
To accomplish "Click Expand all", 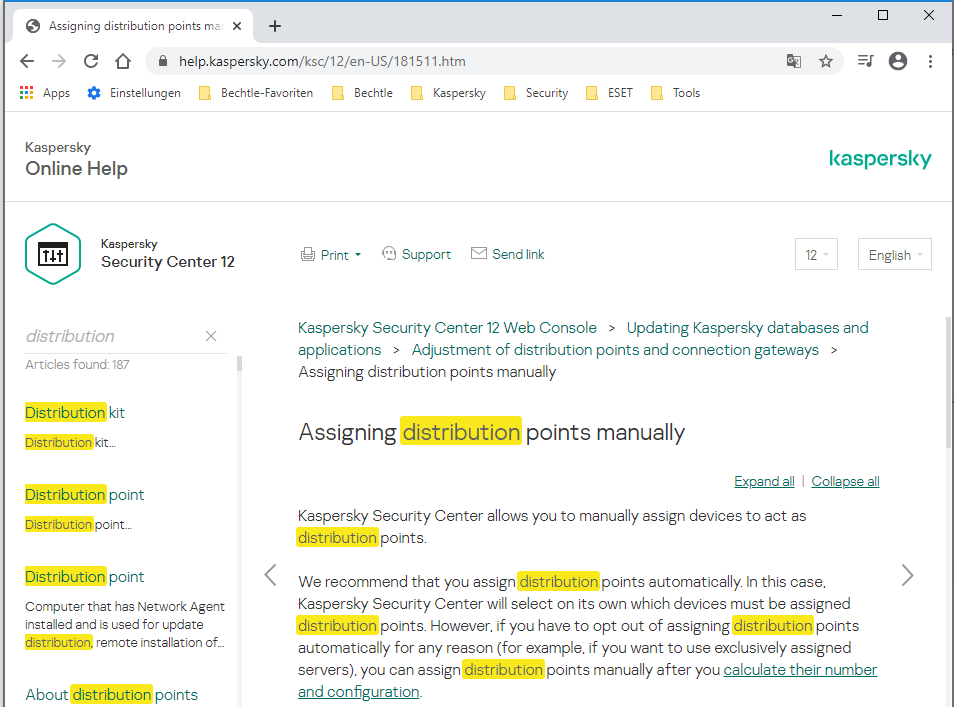I will (764, 481).
